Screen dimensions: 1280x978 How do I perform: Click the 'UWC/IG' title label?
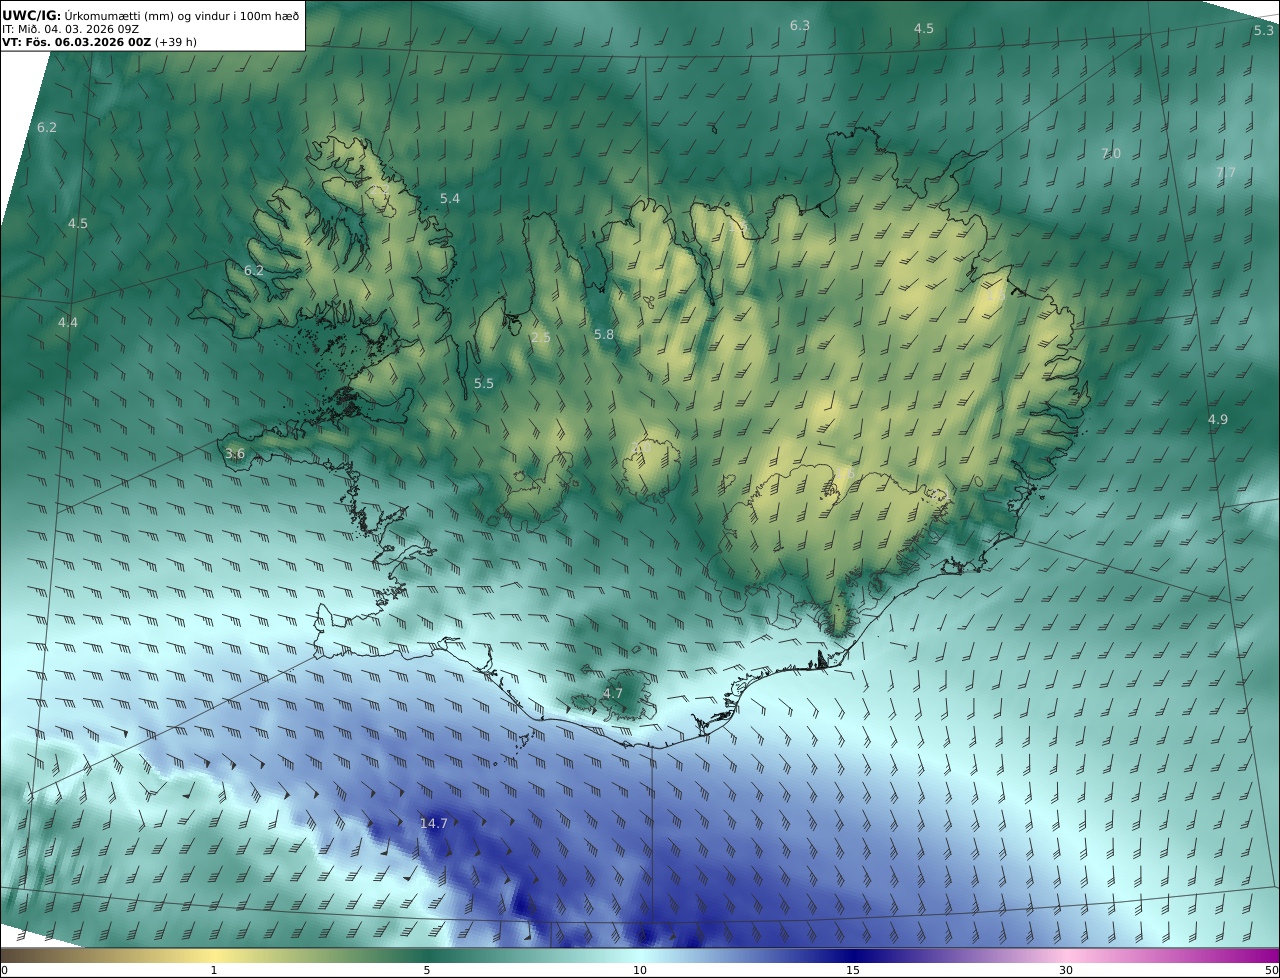point(32,15)
